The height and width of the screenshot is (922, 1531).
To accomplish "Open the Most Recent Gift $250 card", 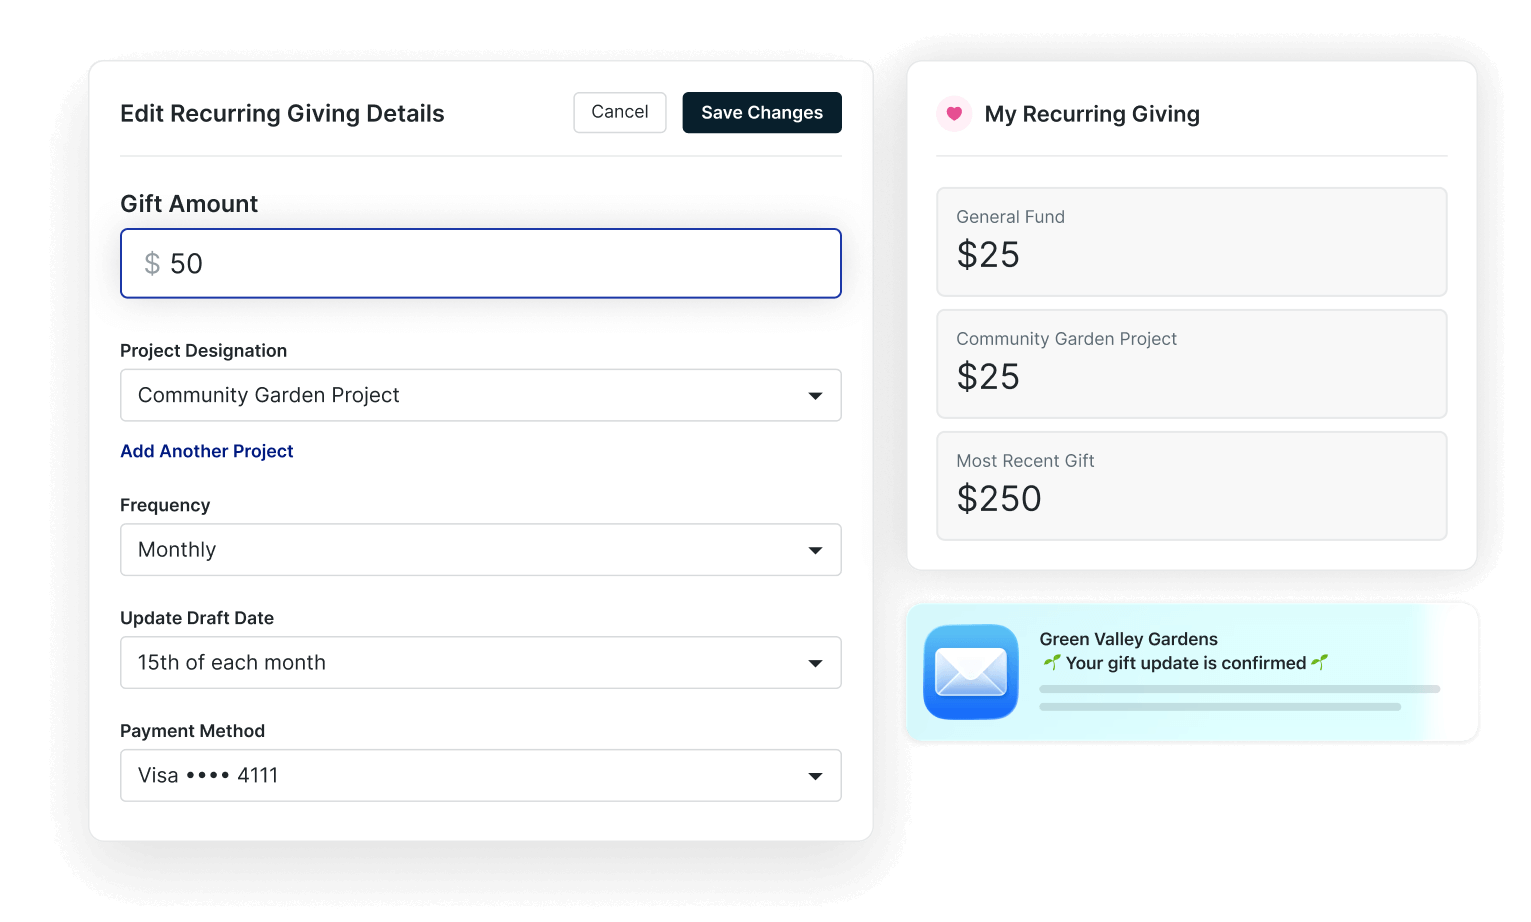I will coord(1191,486).
